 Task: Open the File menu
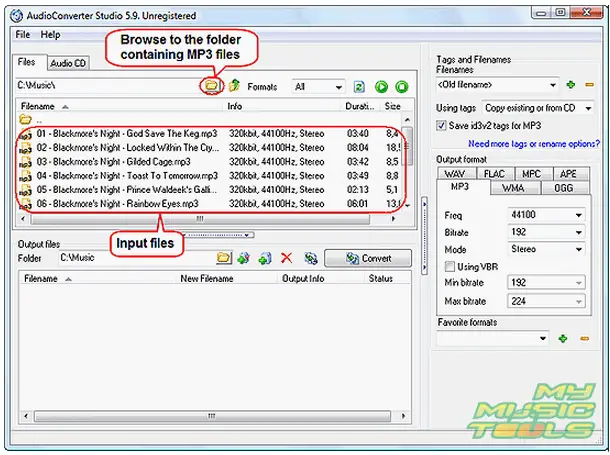(x=23, y=34)
